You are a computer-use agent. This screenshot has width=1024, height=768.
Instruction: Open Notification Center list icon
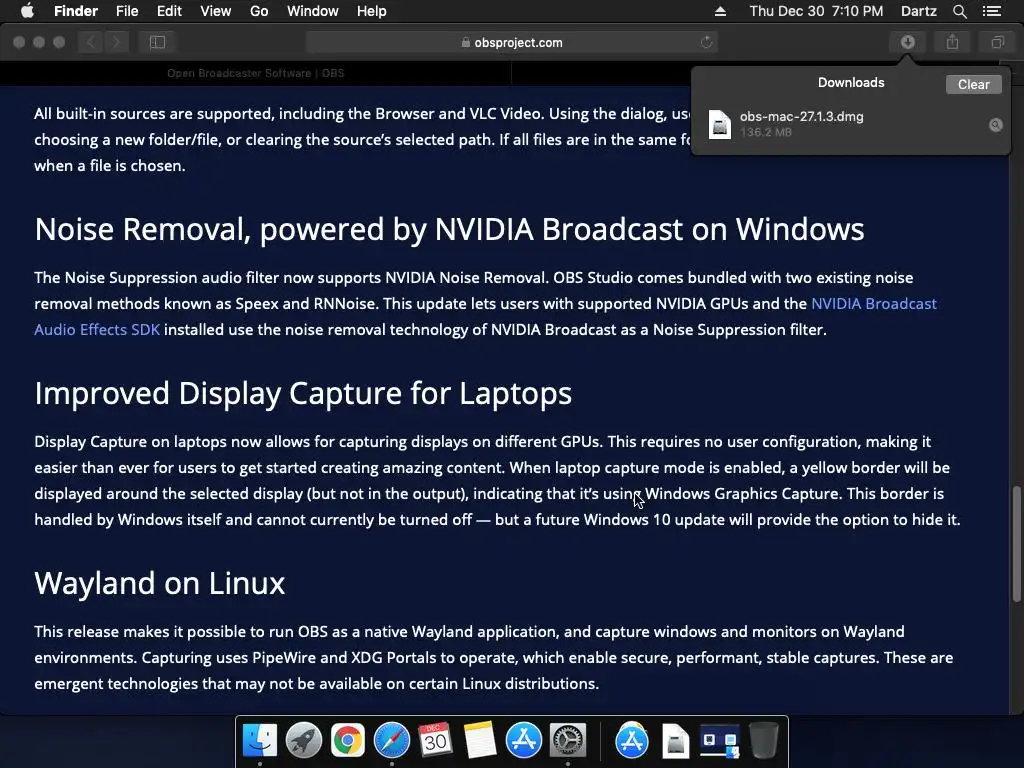[x=991, y=11]
